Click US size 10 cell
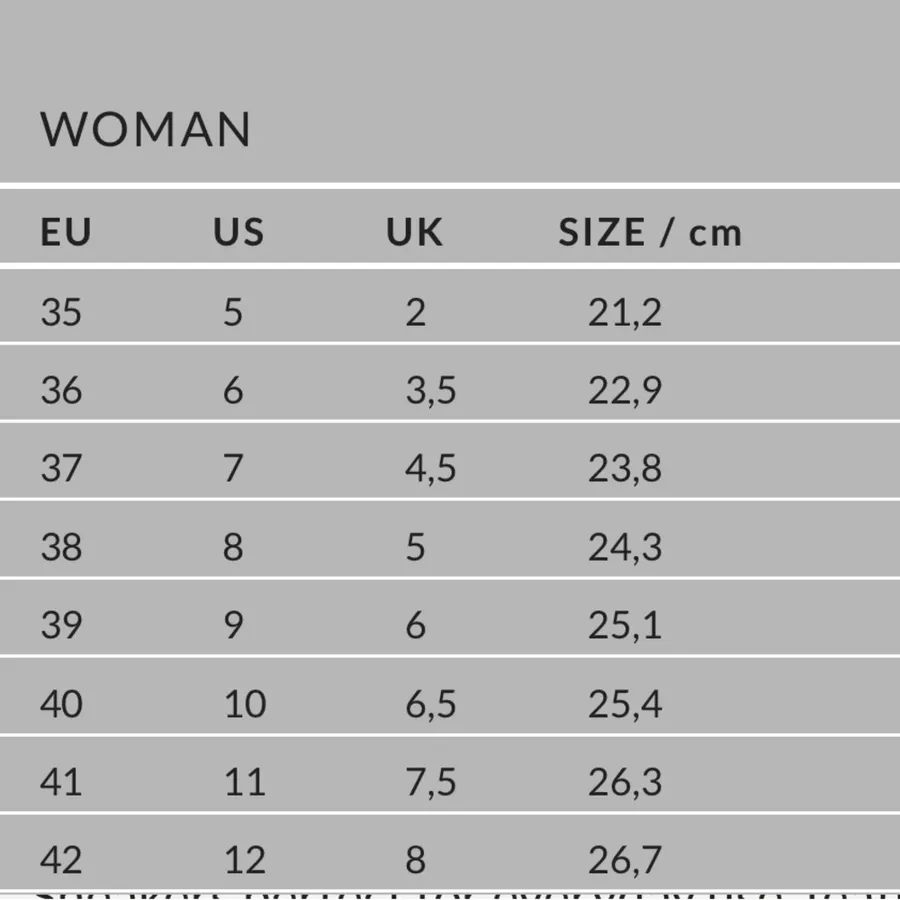This screenshot has height=900, width=900. click(x=245, y=704)
